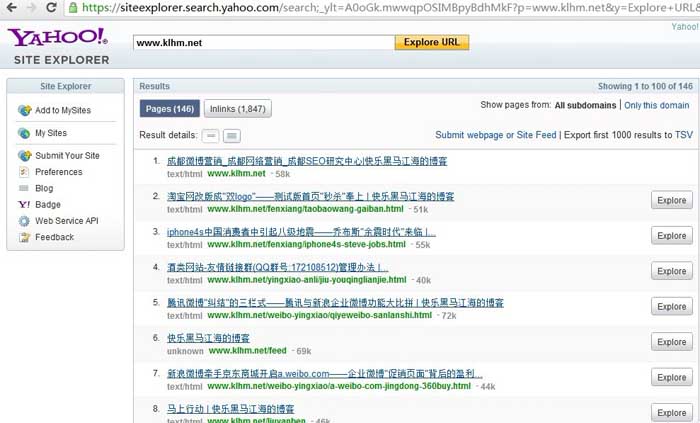Open result 5 qiyeweibo-sanlanshi title link

click(x=335, y=303)
